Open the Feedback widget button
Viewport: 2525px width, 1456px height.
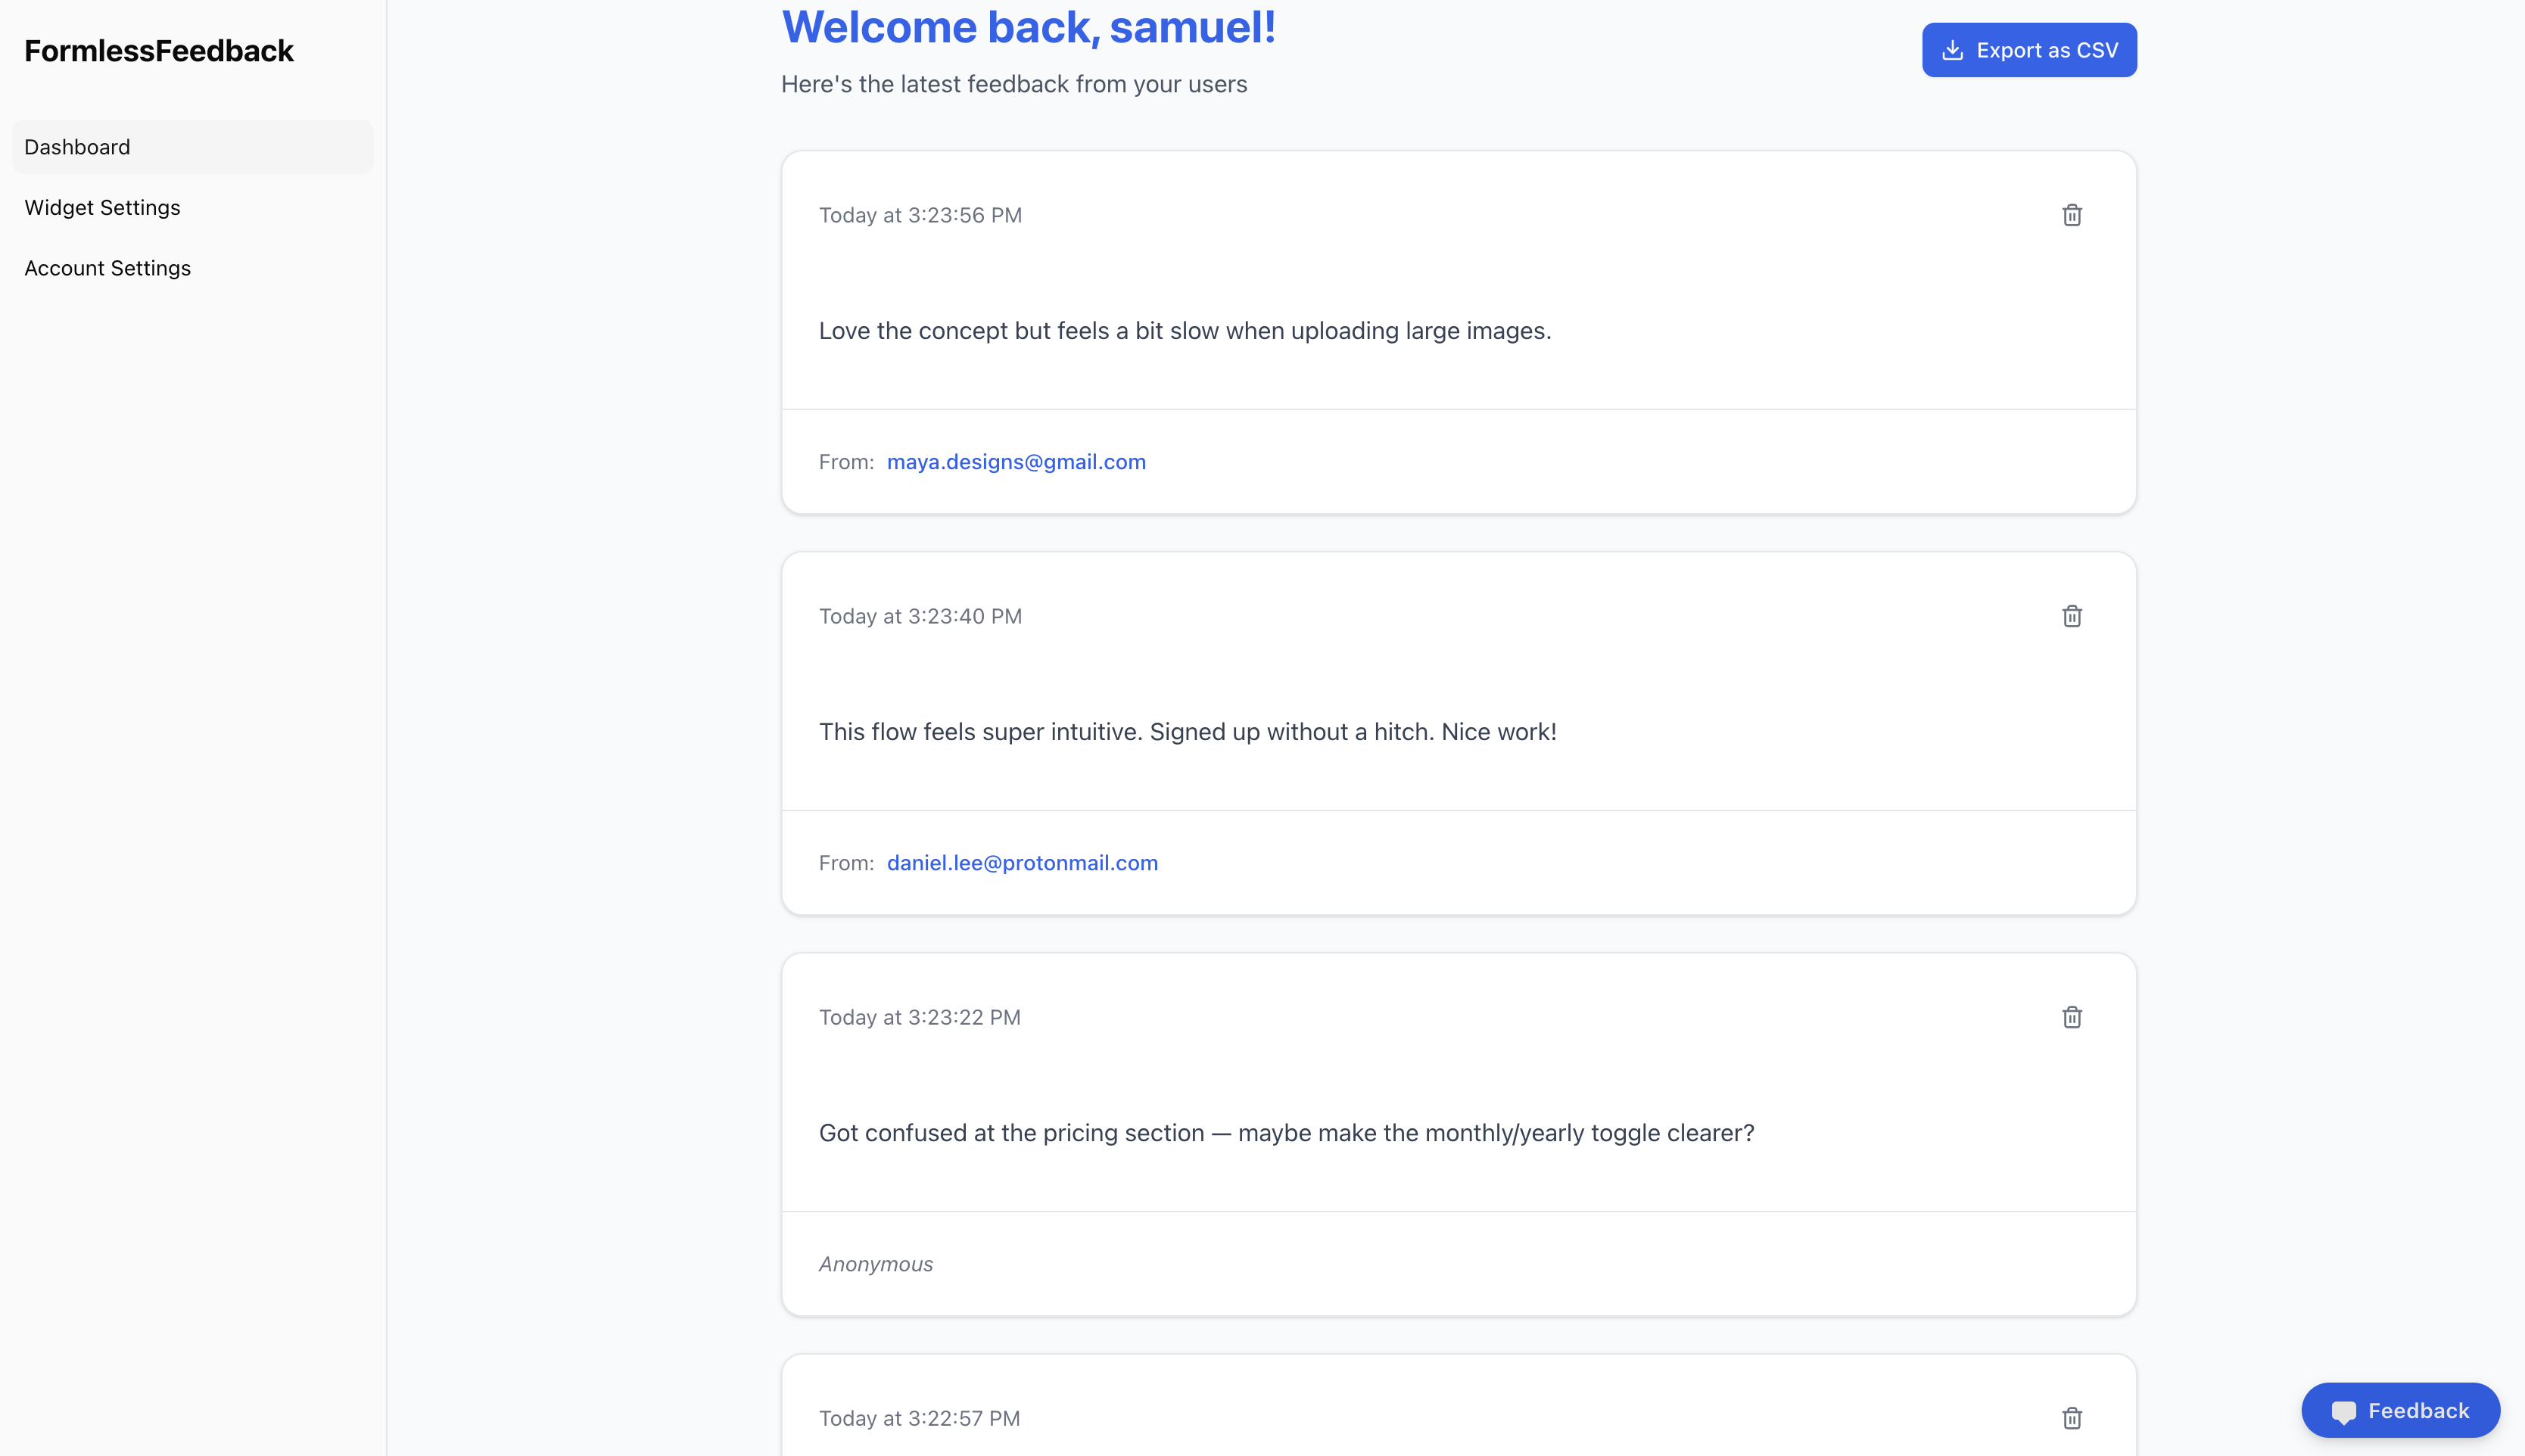[2400, 1410]
